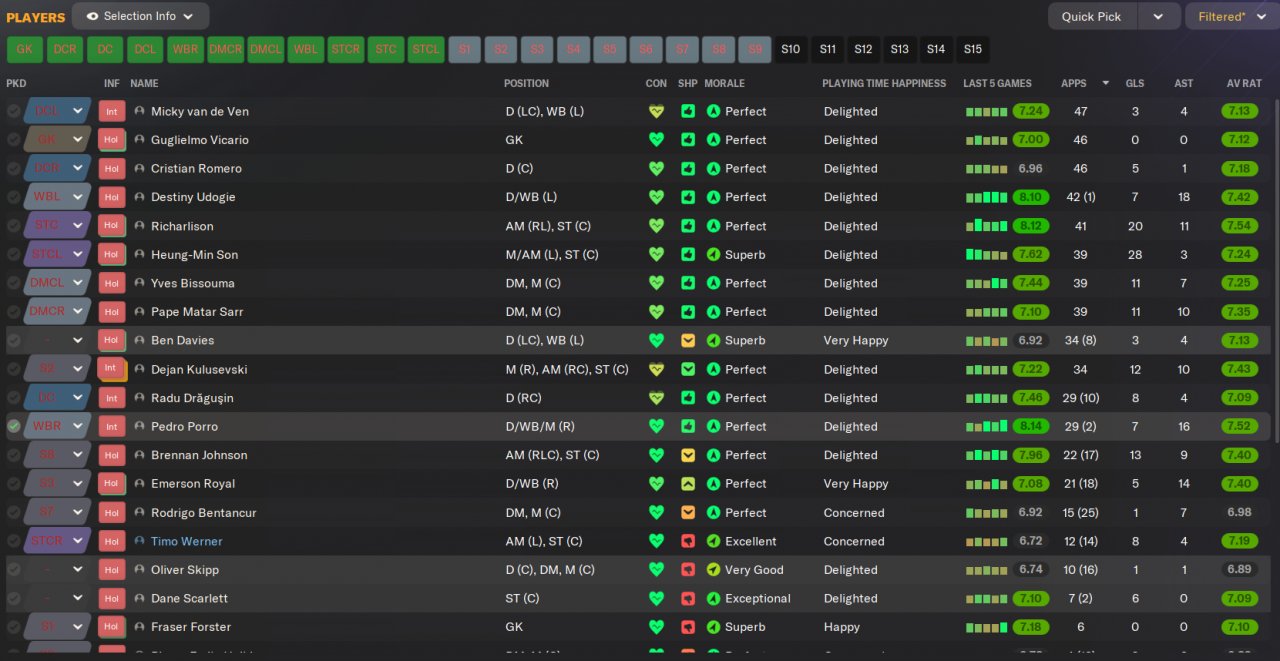Toggle the green picked checkmark for Pedro Porro
This screenshot has height=661, width=1280.
tap(14, 426)
